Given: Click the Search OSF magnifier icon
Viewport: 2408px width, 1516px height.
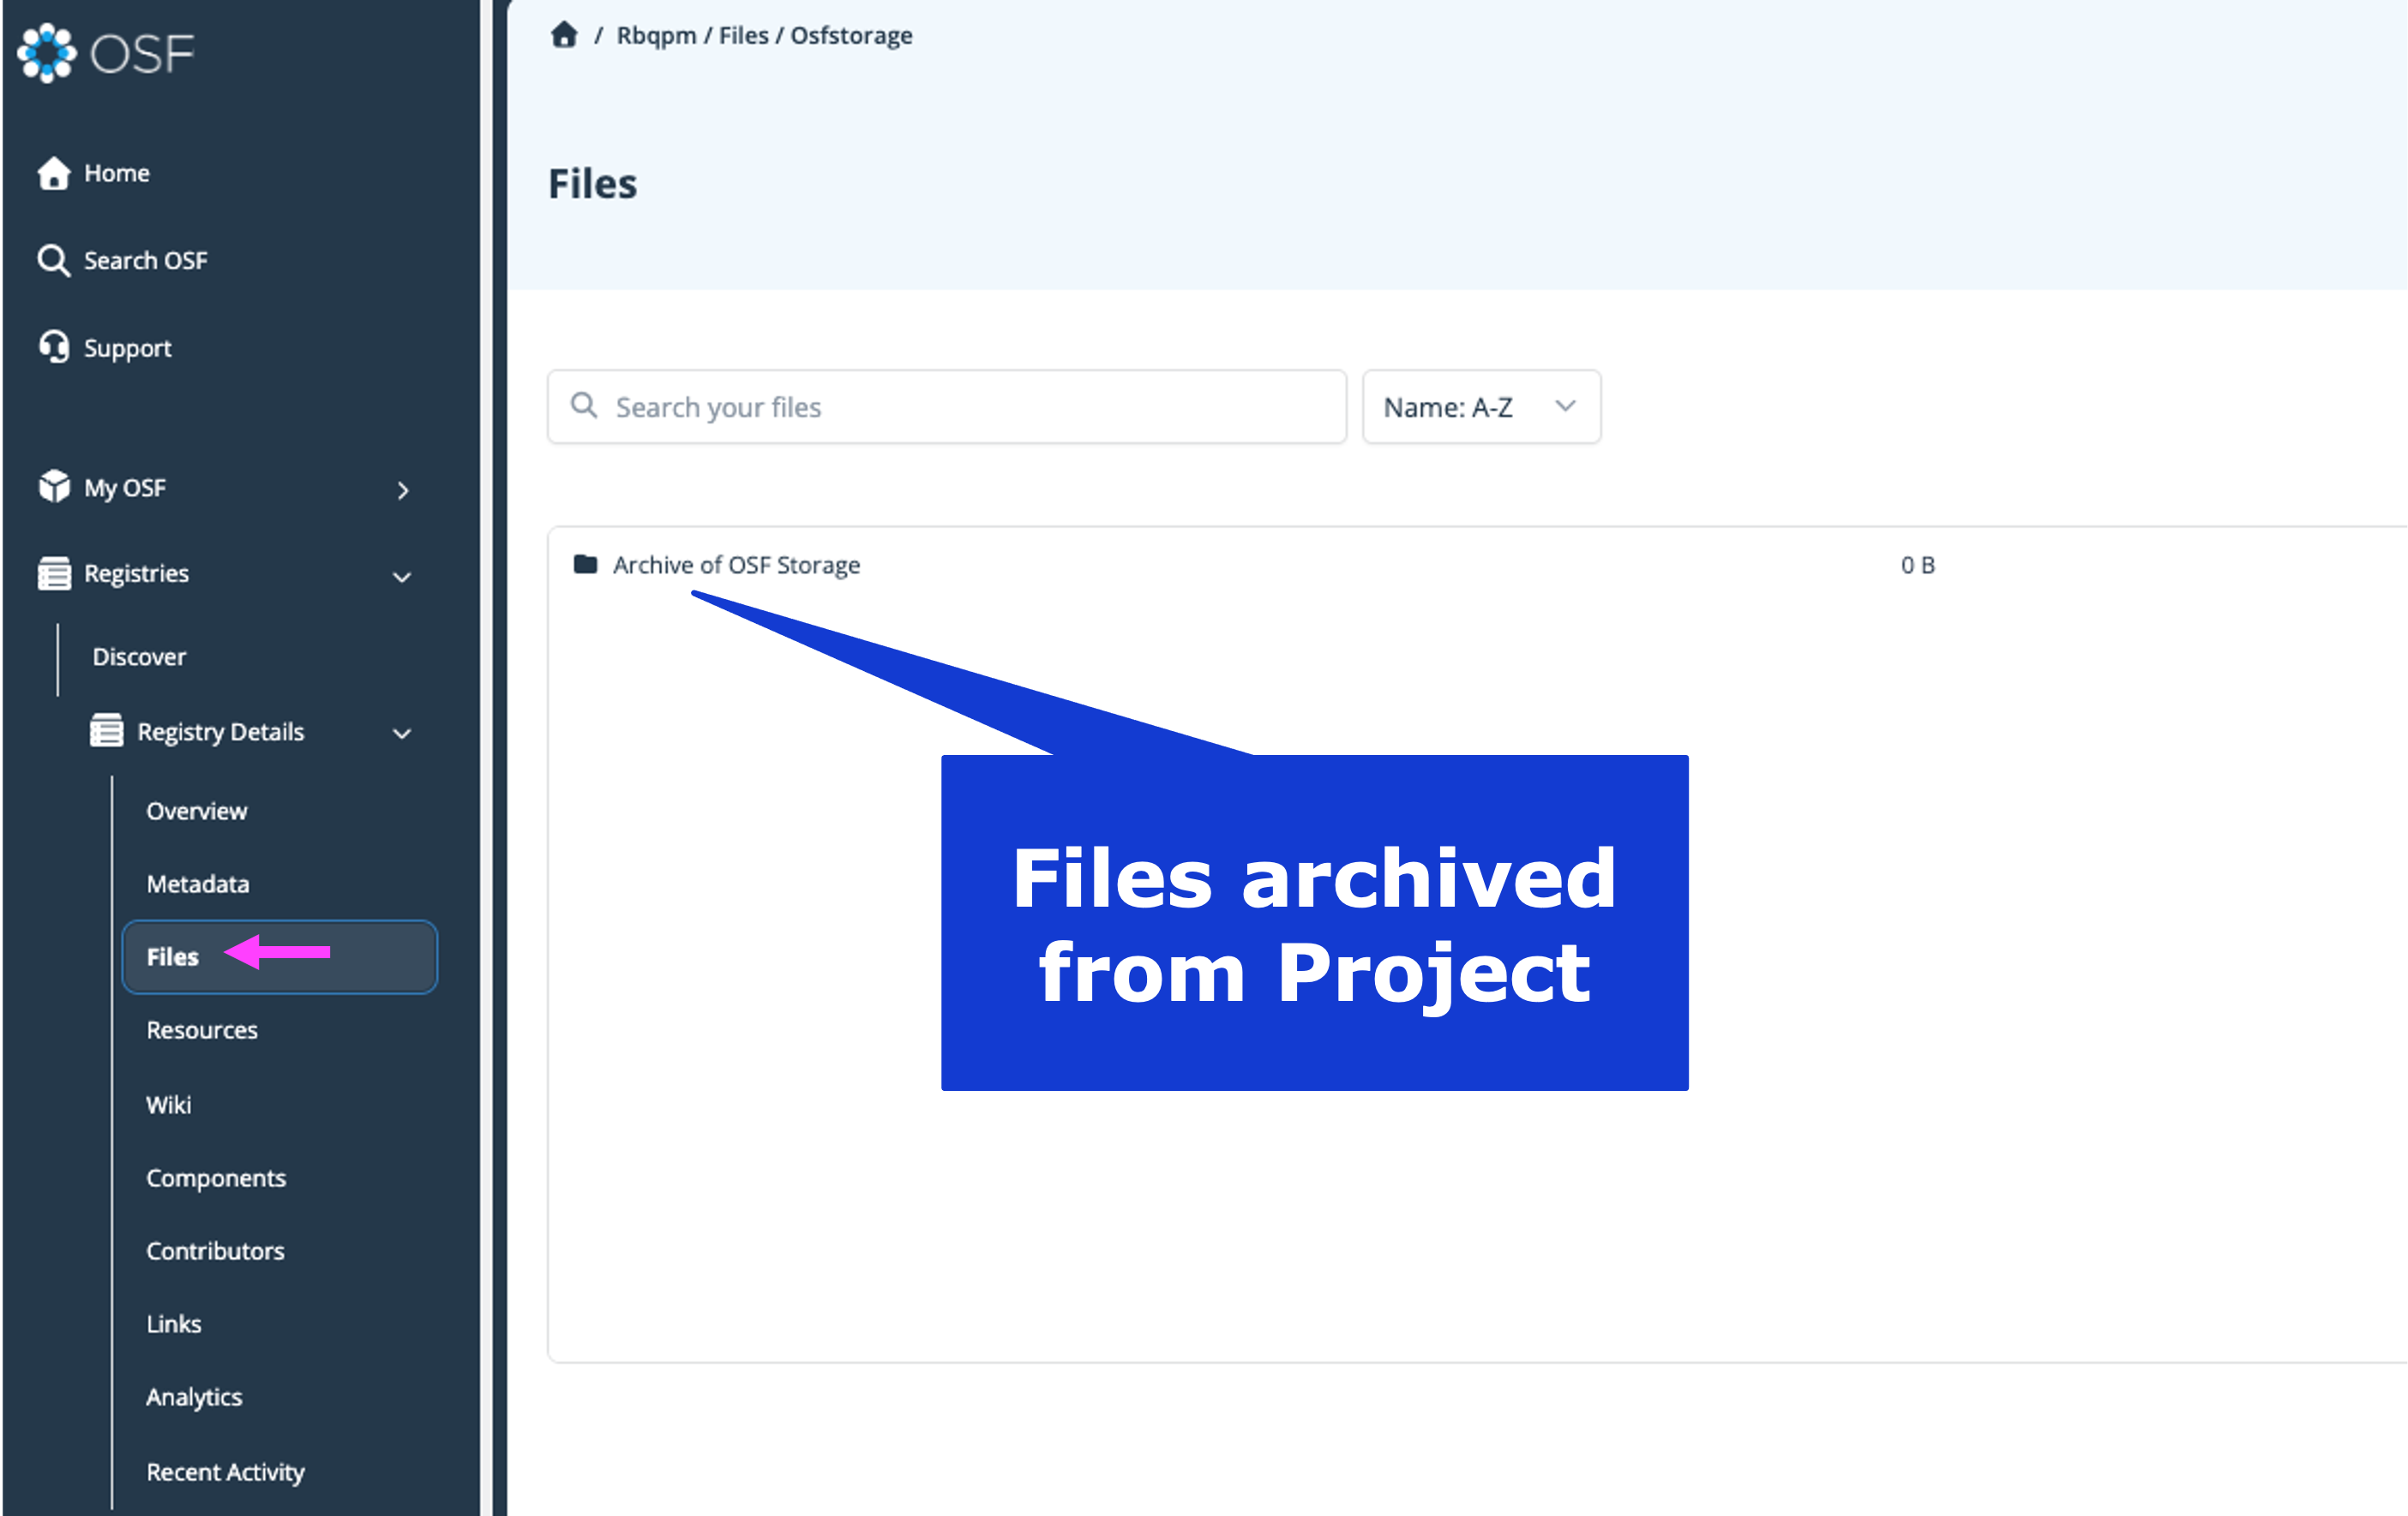Looking at the screenshot, I should [x=54, y=260].
